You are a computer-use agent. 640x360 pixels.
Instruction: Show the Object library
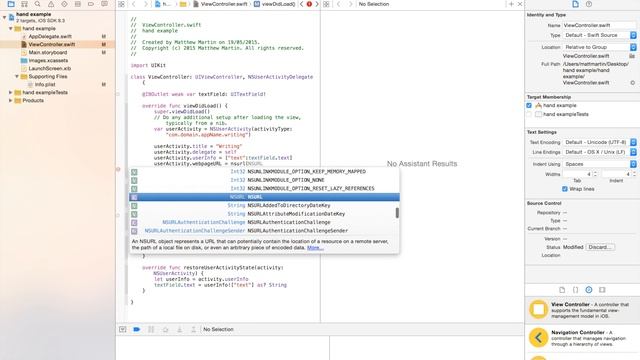[x=589, y=290]
